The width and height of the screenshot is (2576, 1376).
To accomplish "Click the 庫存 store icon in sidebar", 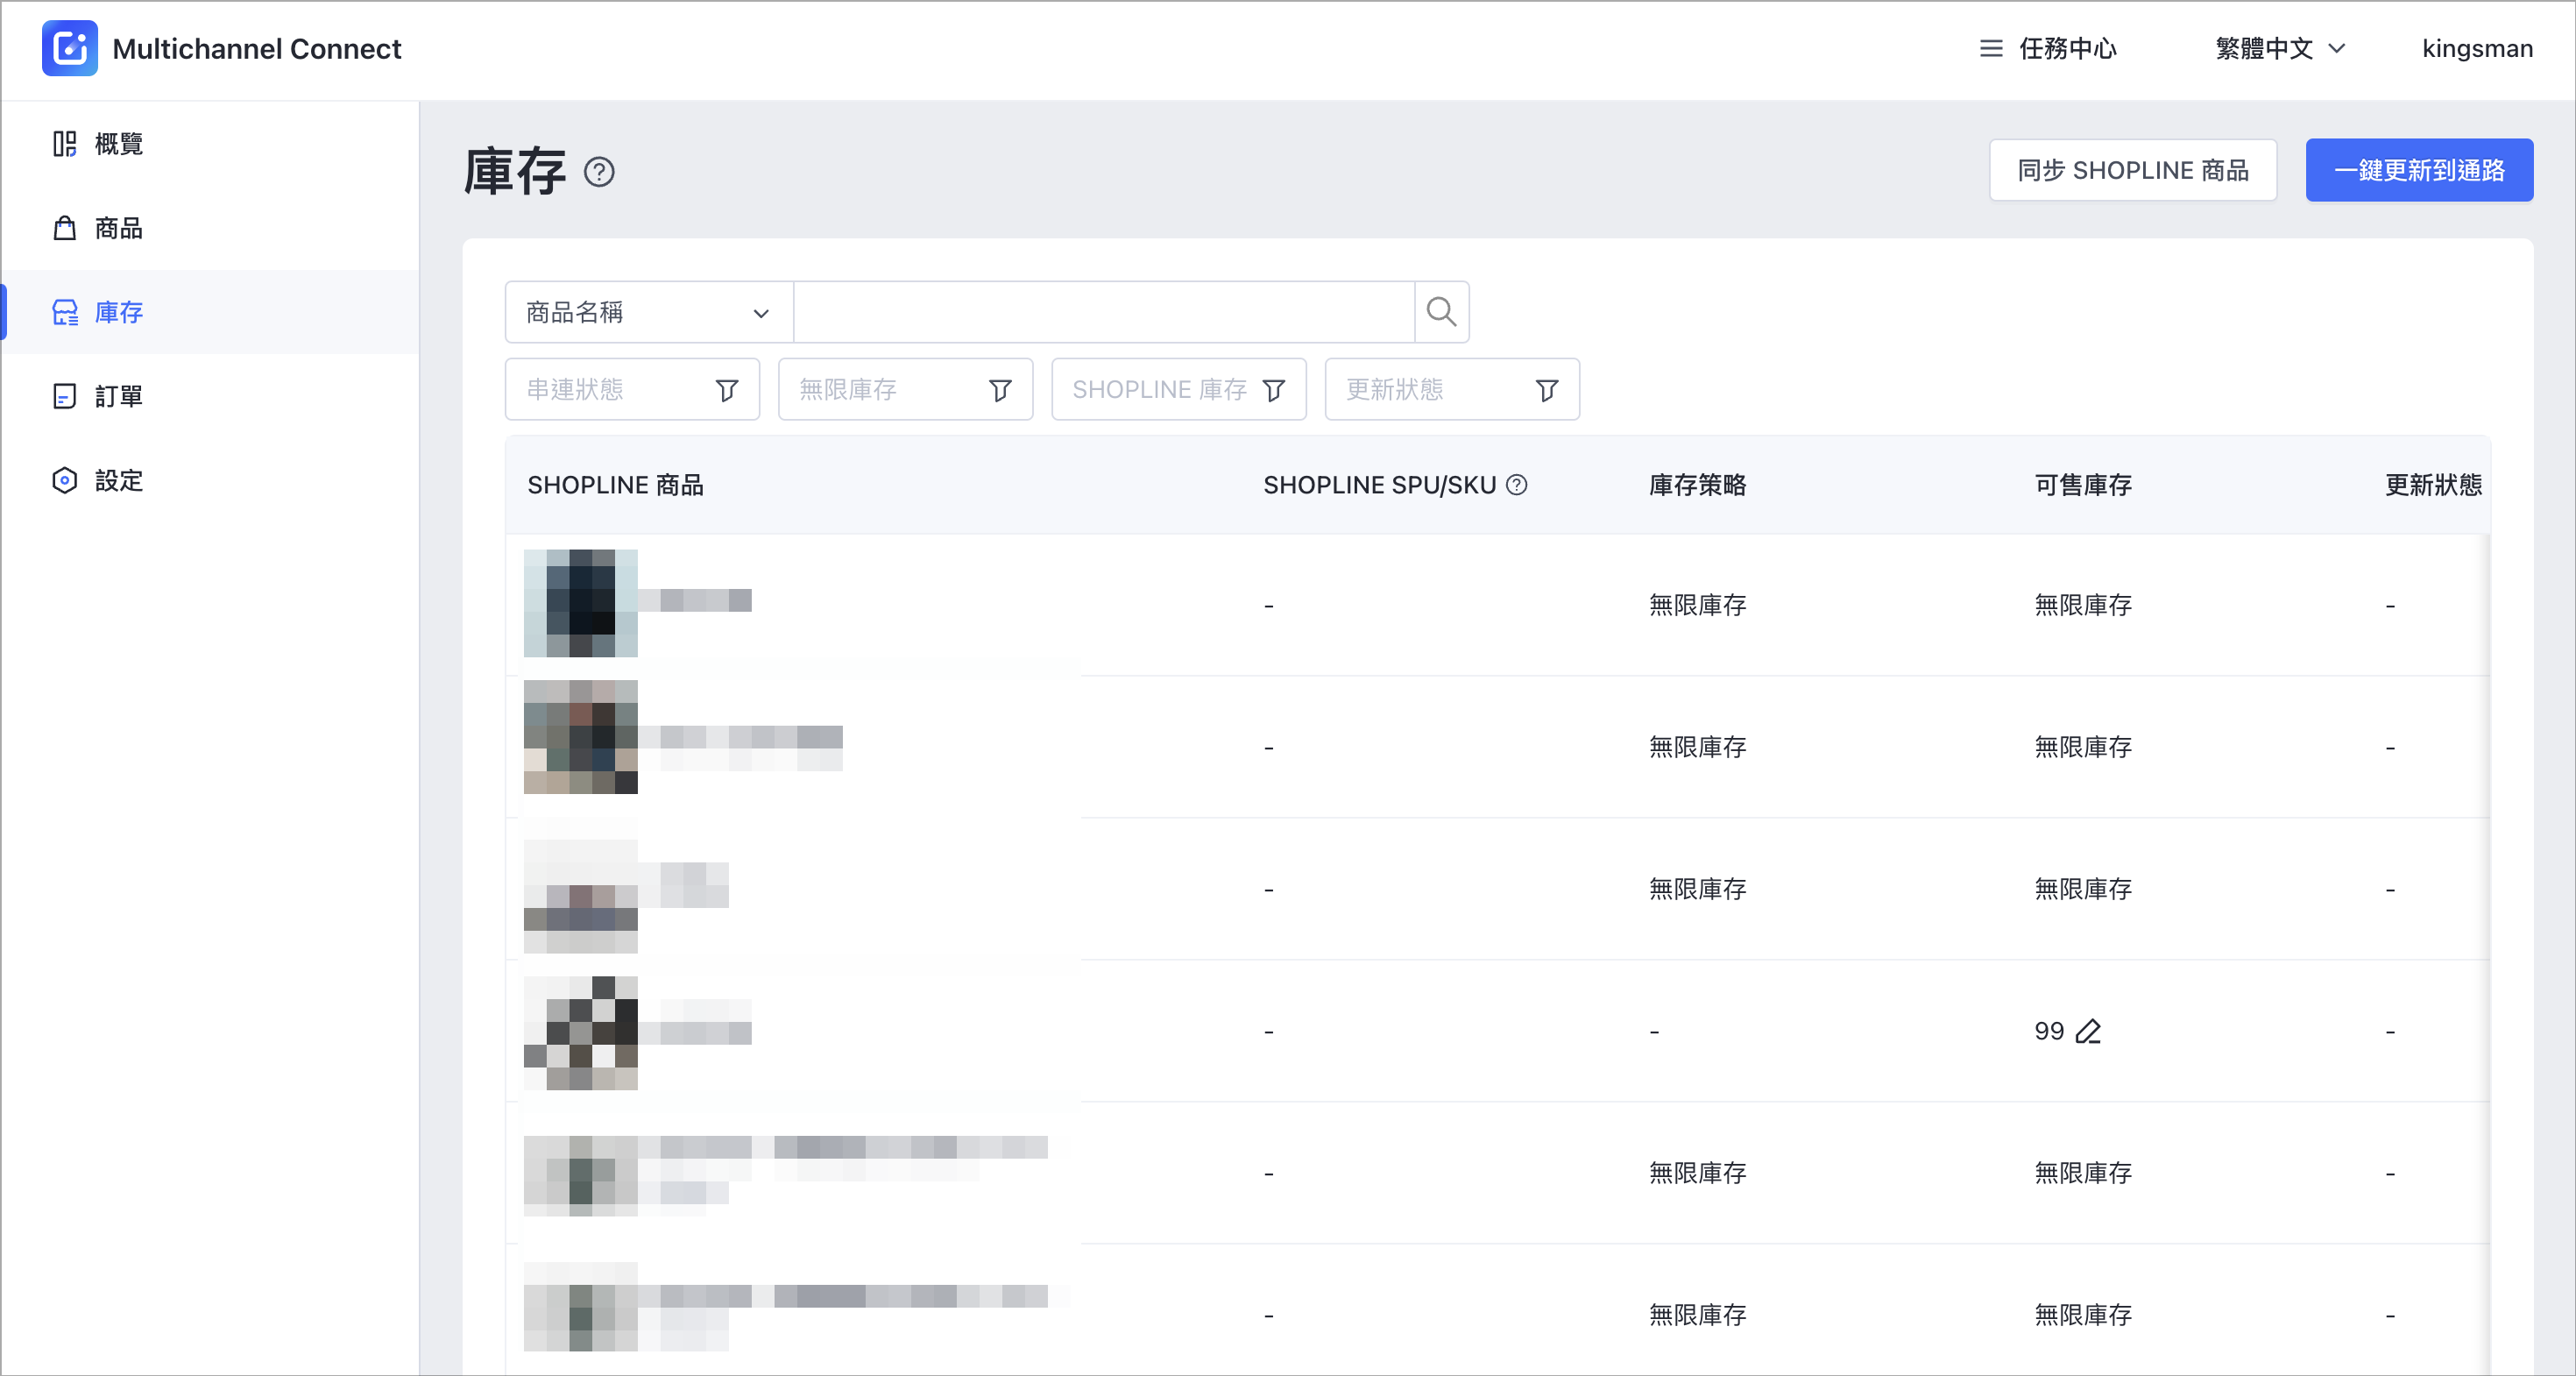I will (65, 312).
